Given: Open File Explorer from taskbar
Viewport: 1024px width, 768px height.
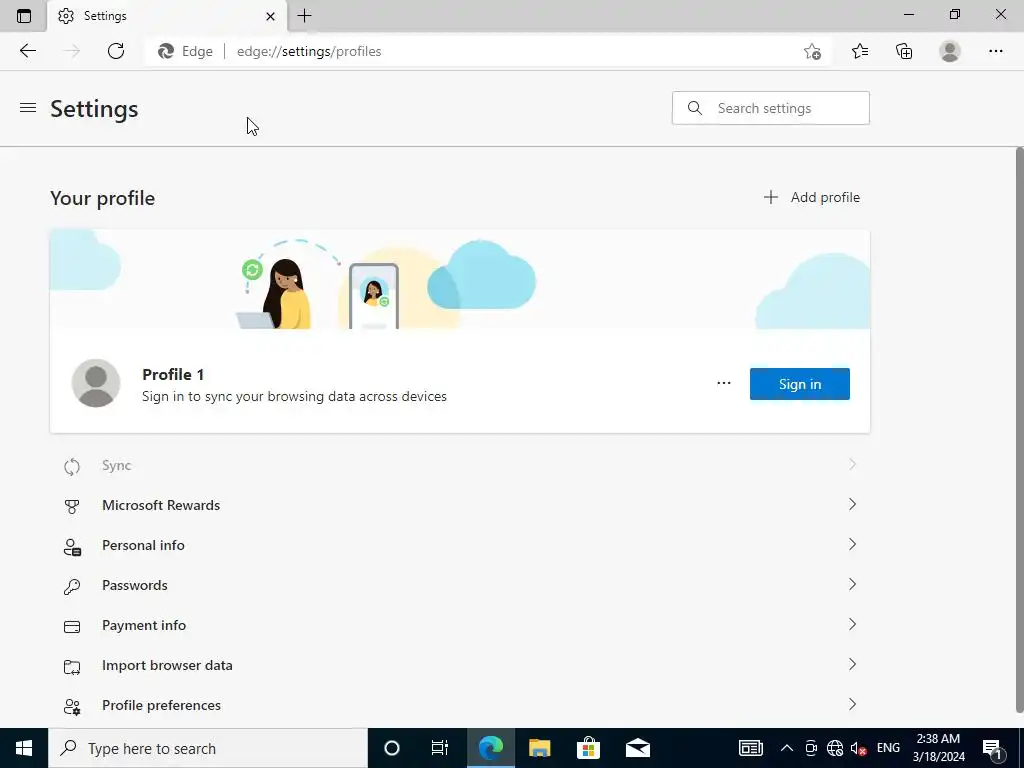Looking at the screenshot, I should [x=539, y=748].
